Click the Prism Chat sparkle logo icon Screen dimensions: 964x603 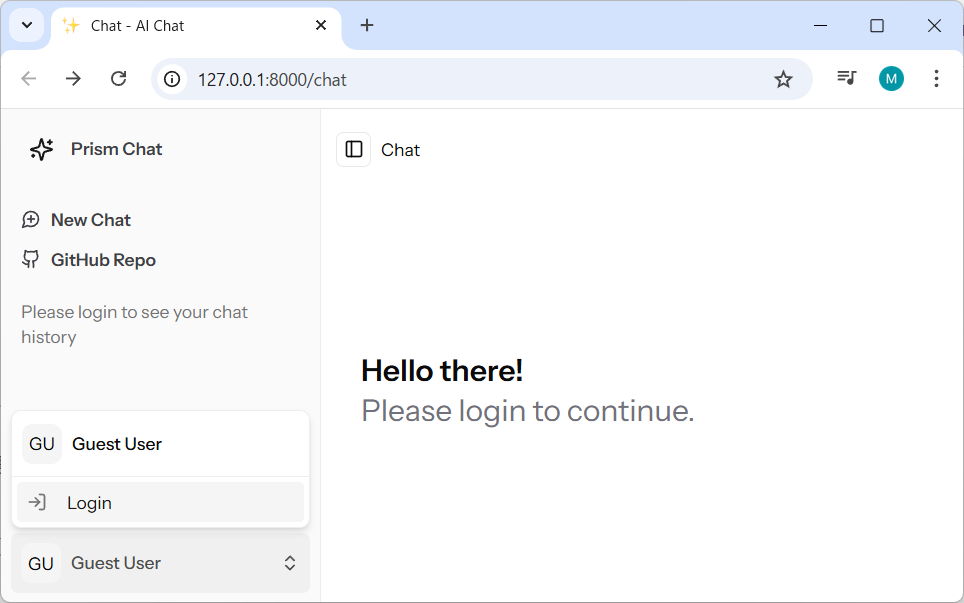coord(41,149)
